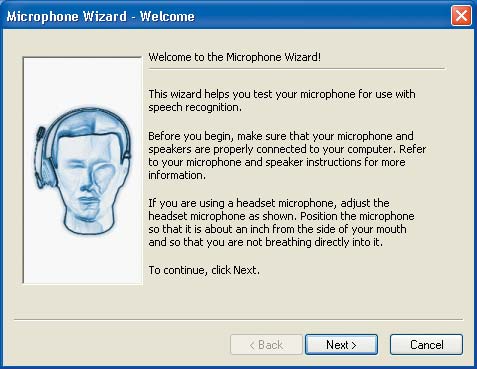Click the 'This wizard helps you test' paragraph
Screen dimensions: 477x369
click(282, 101)
